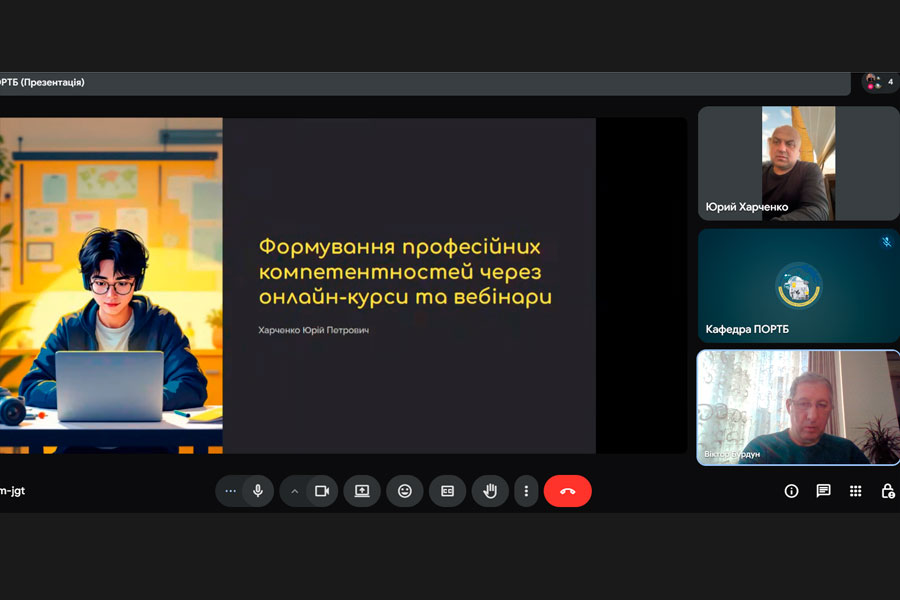Click Харченко Юрій Петрович subtitle text
Image resolution: width=900 pixels, height=600 pixels.
313,330
